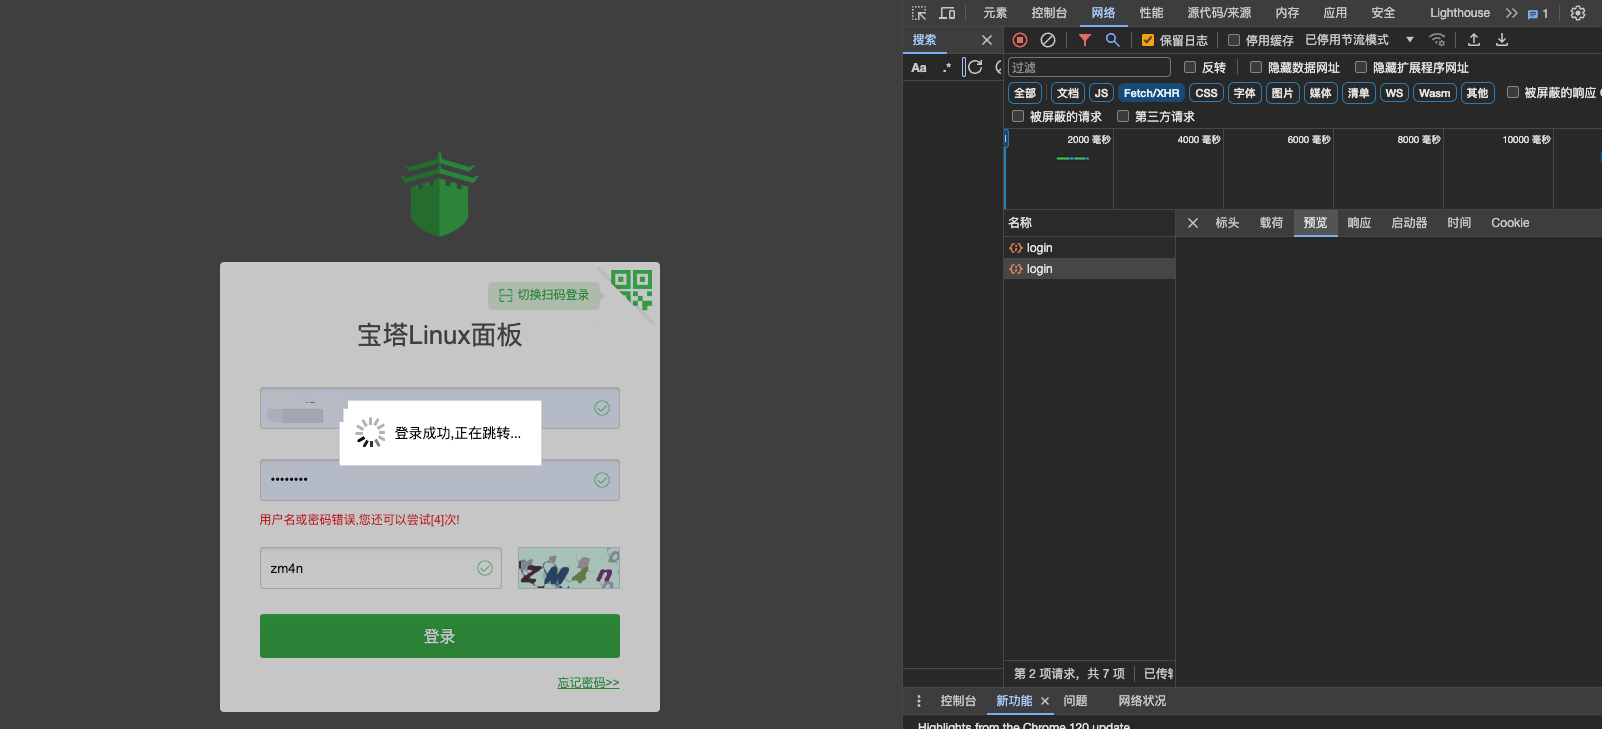Click the captcha input with zm4n

(381, 568)
